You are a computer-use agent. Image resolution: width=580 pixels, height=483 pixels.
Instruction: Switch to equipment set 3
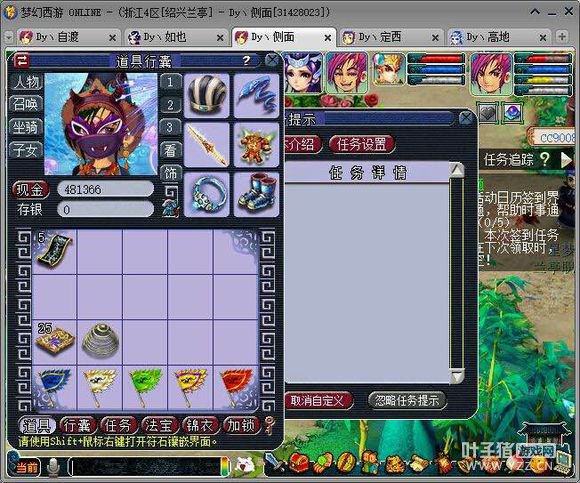click(170, 128)
